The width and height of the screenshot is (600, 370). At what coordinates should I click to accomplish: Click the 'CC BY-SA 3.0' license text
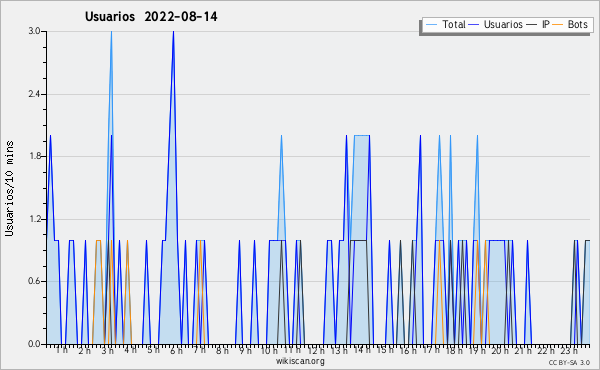coord(569,362)
